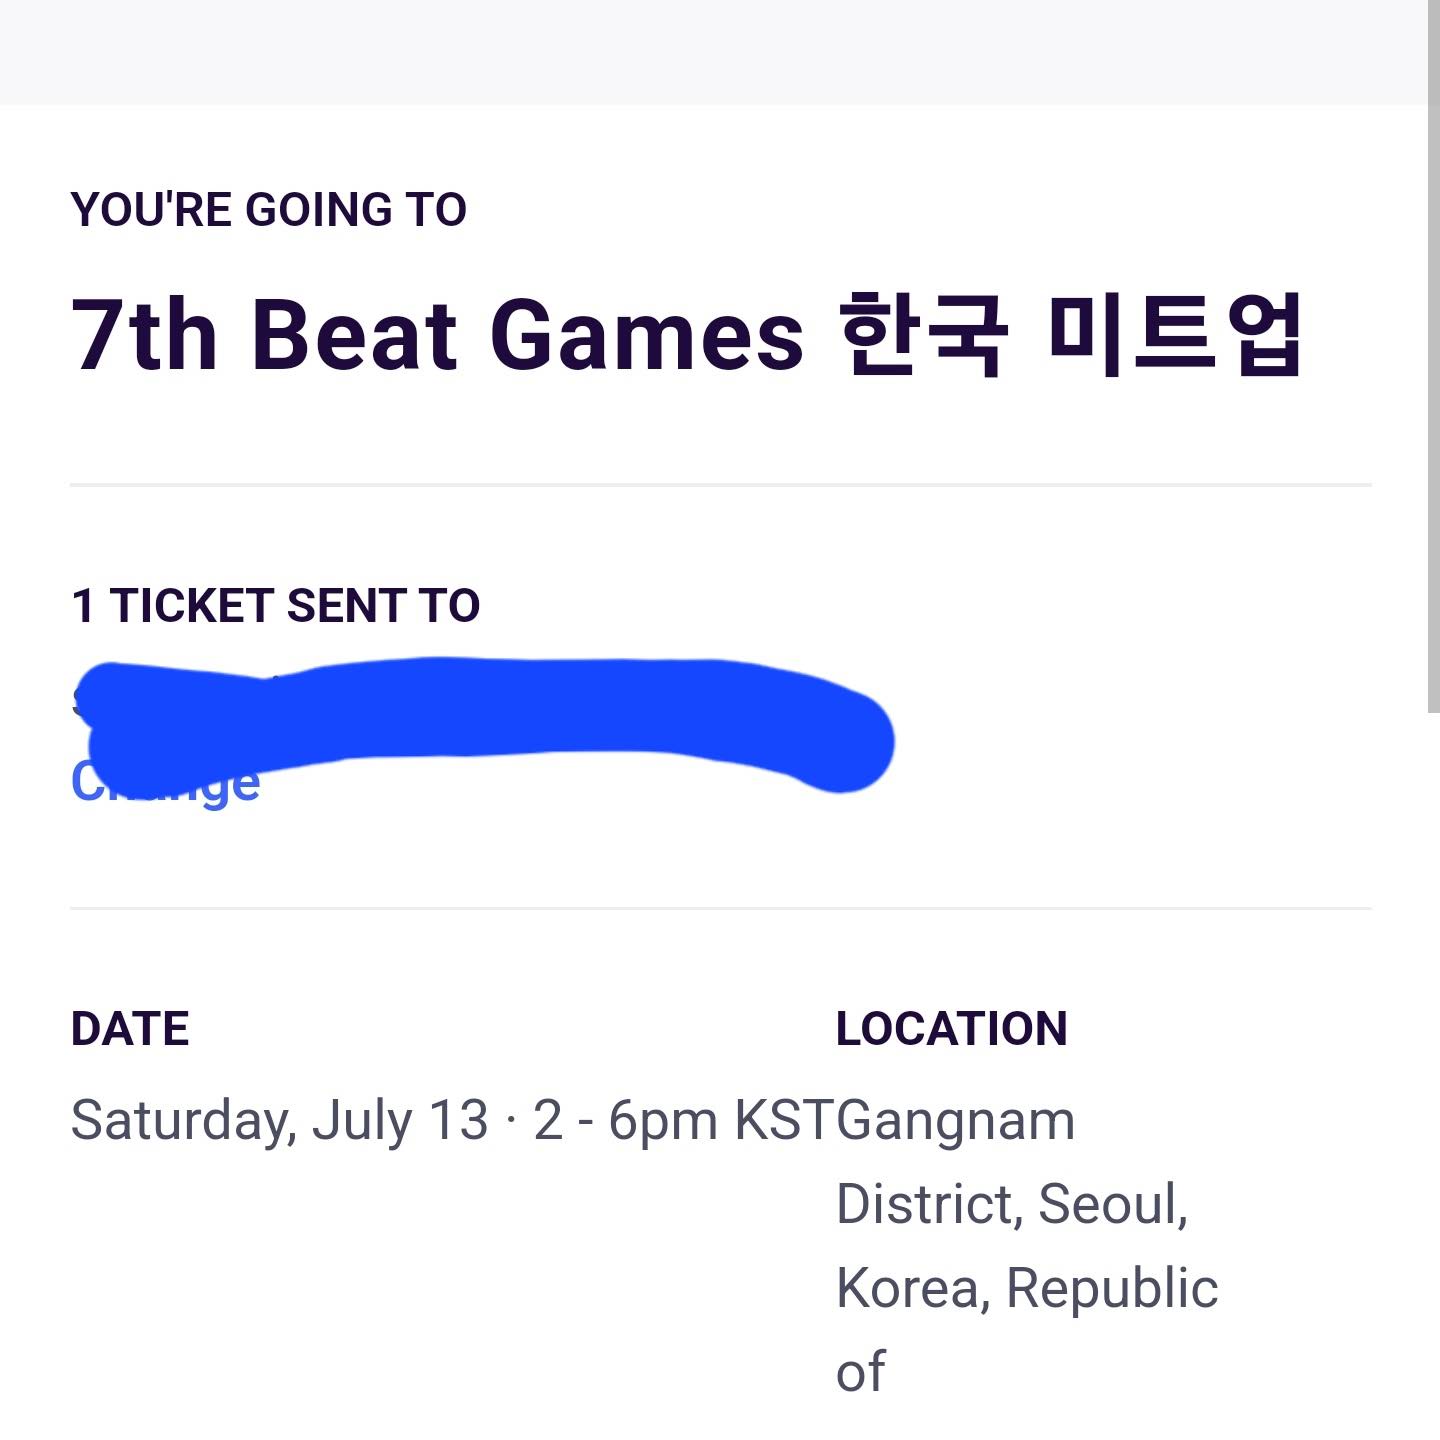Viewport: 1440px width, 1440px height.
Task: Click the "Gangnam" location text
Action: 955,1121
